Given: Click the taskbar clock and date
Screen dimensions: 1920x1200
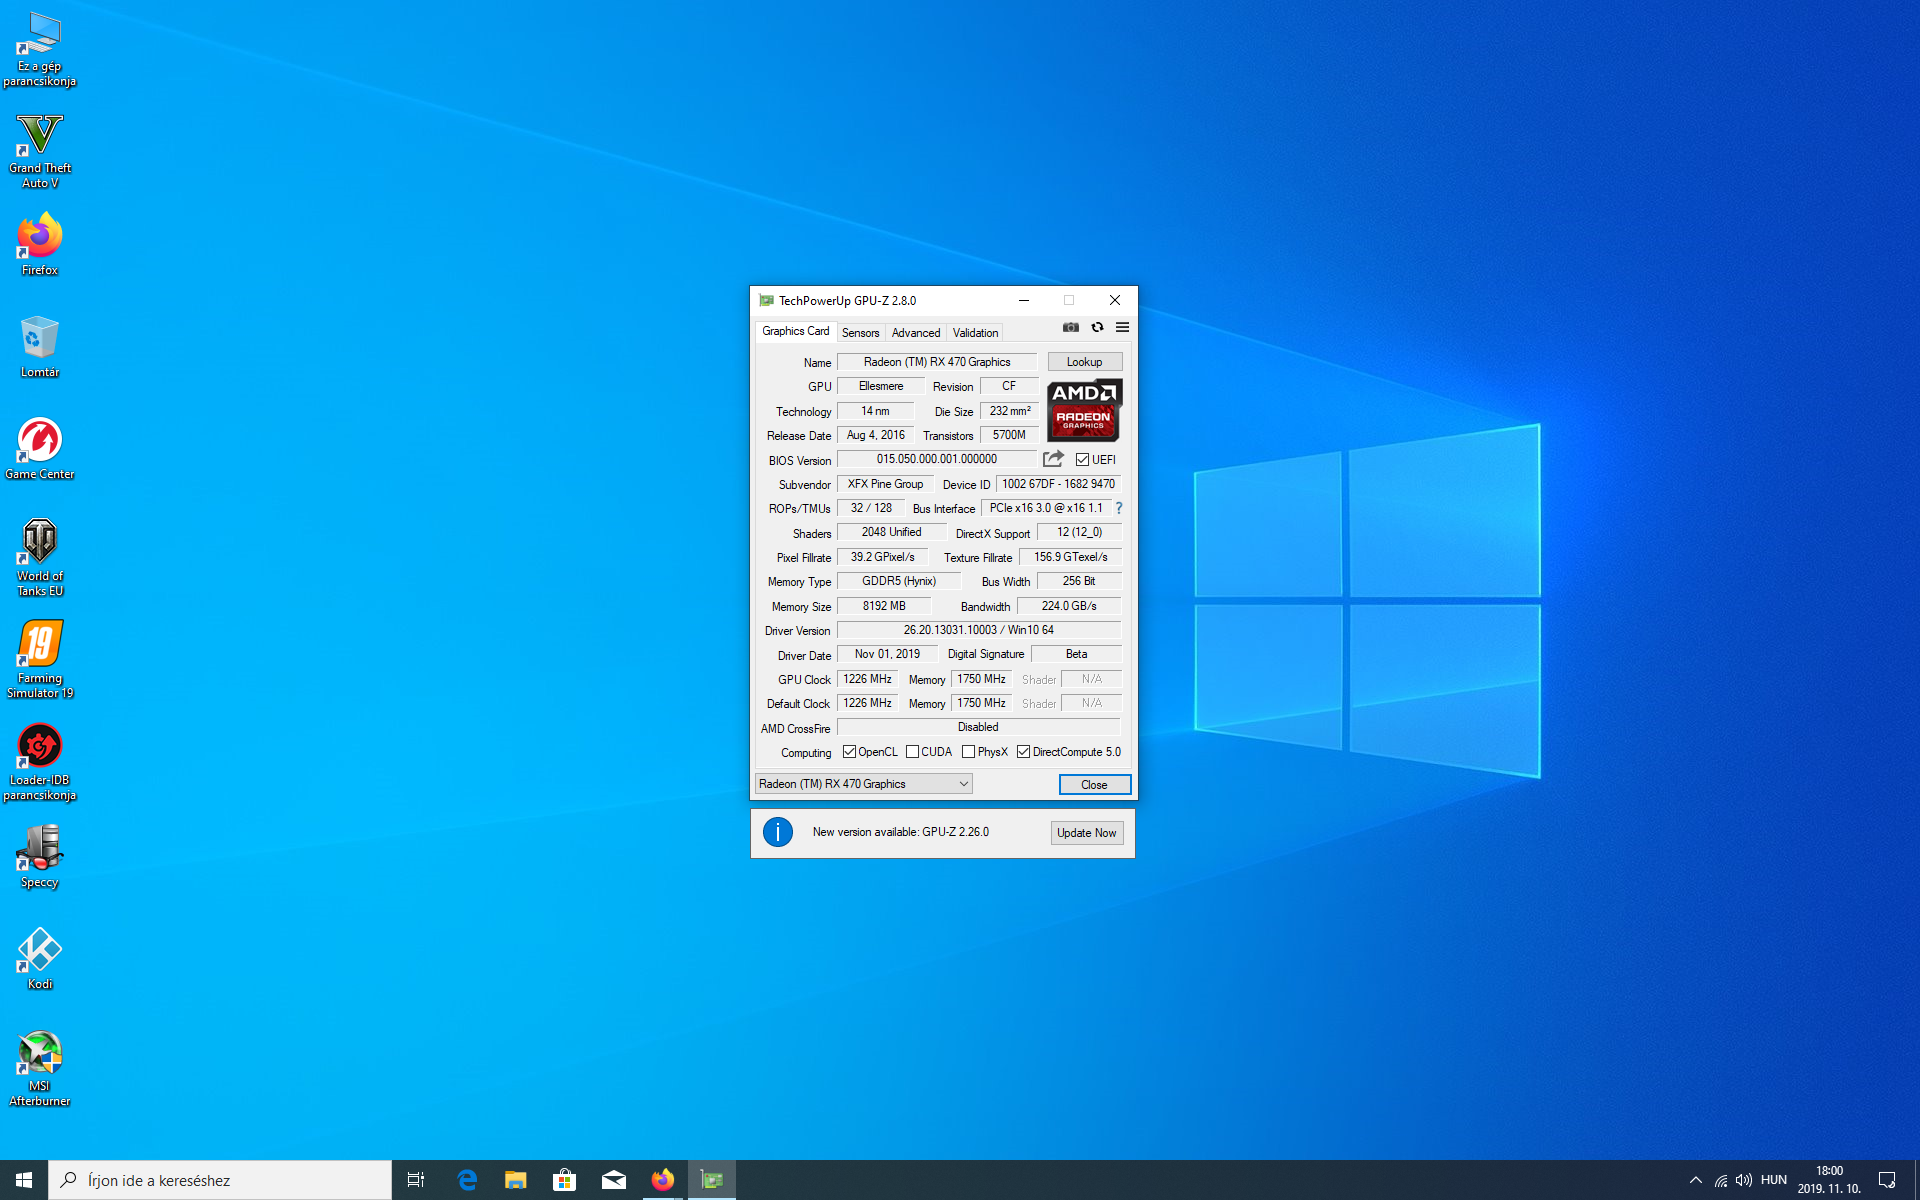Looking at the screenshot, I should click(1829, 1180).
